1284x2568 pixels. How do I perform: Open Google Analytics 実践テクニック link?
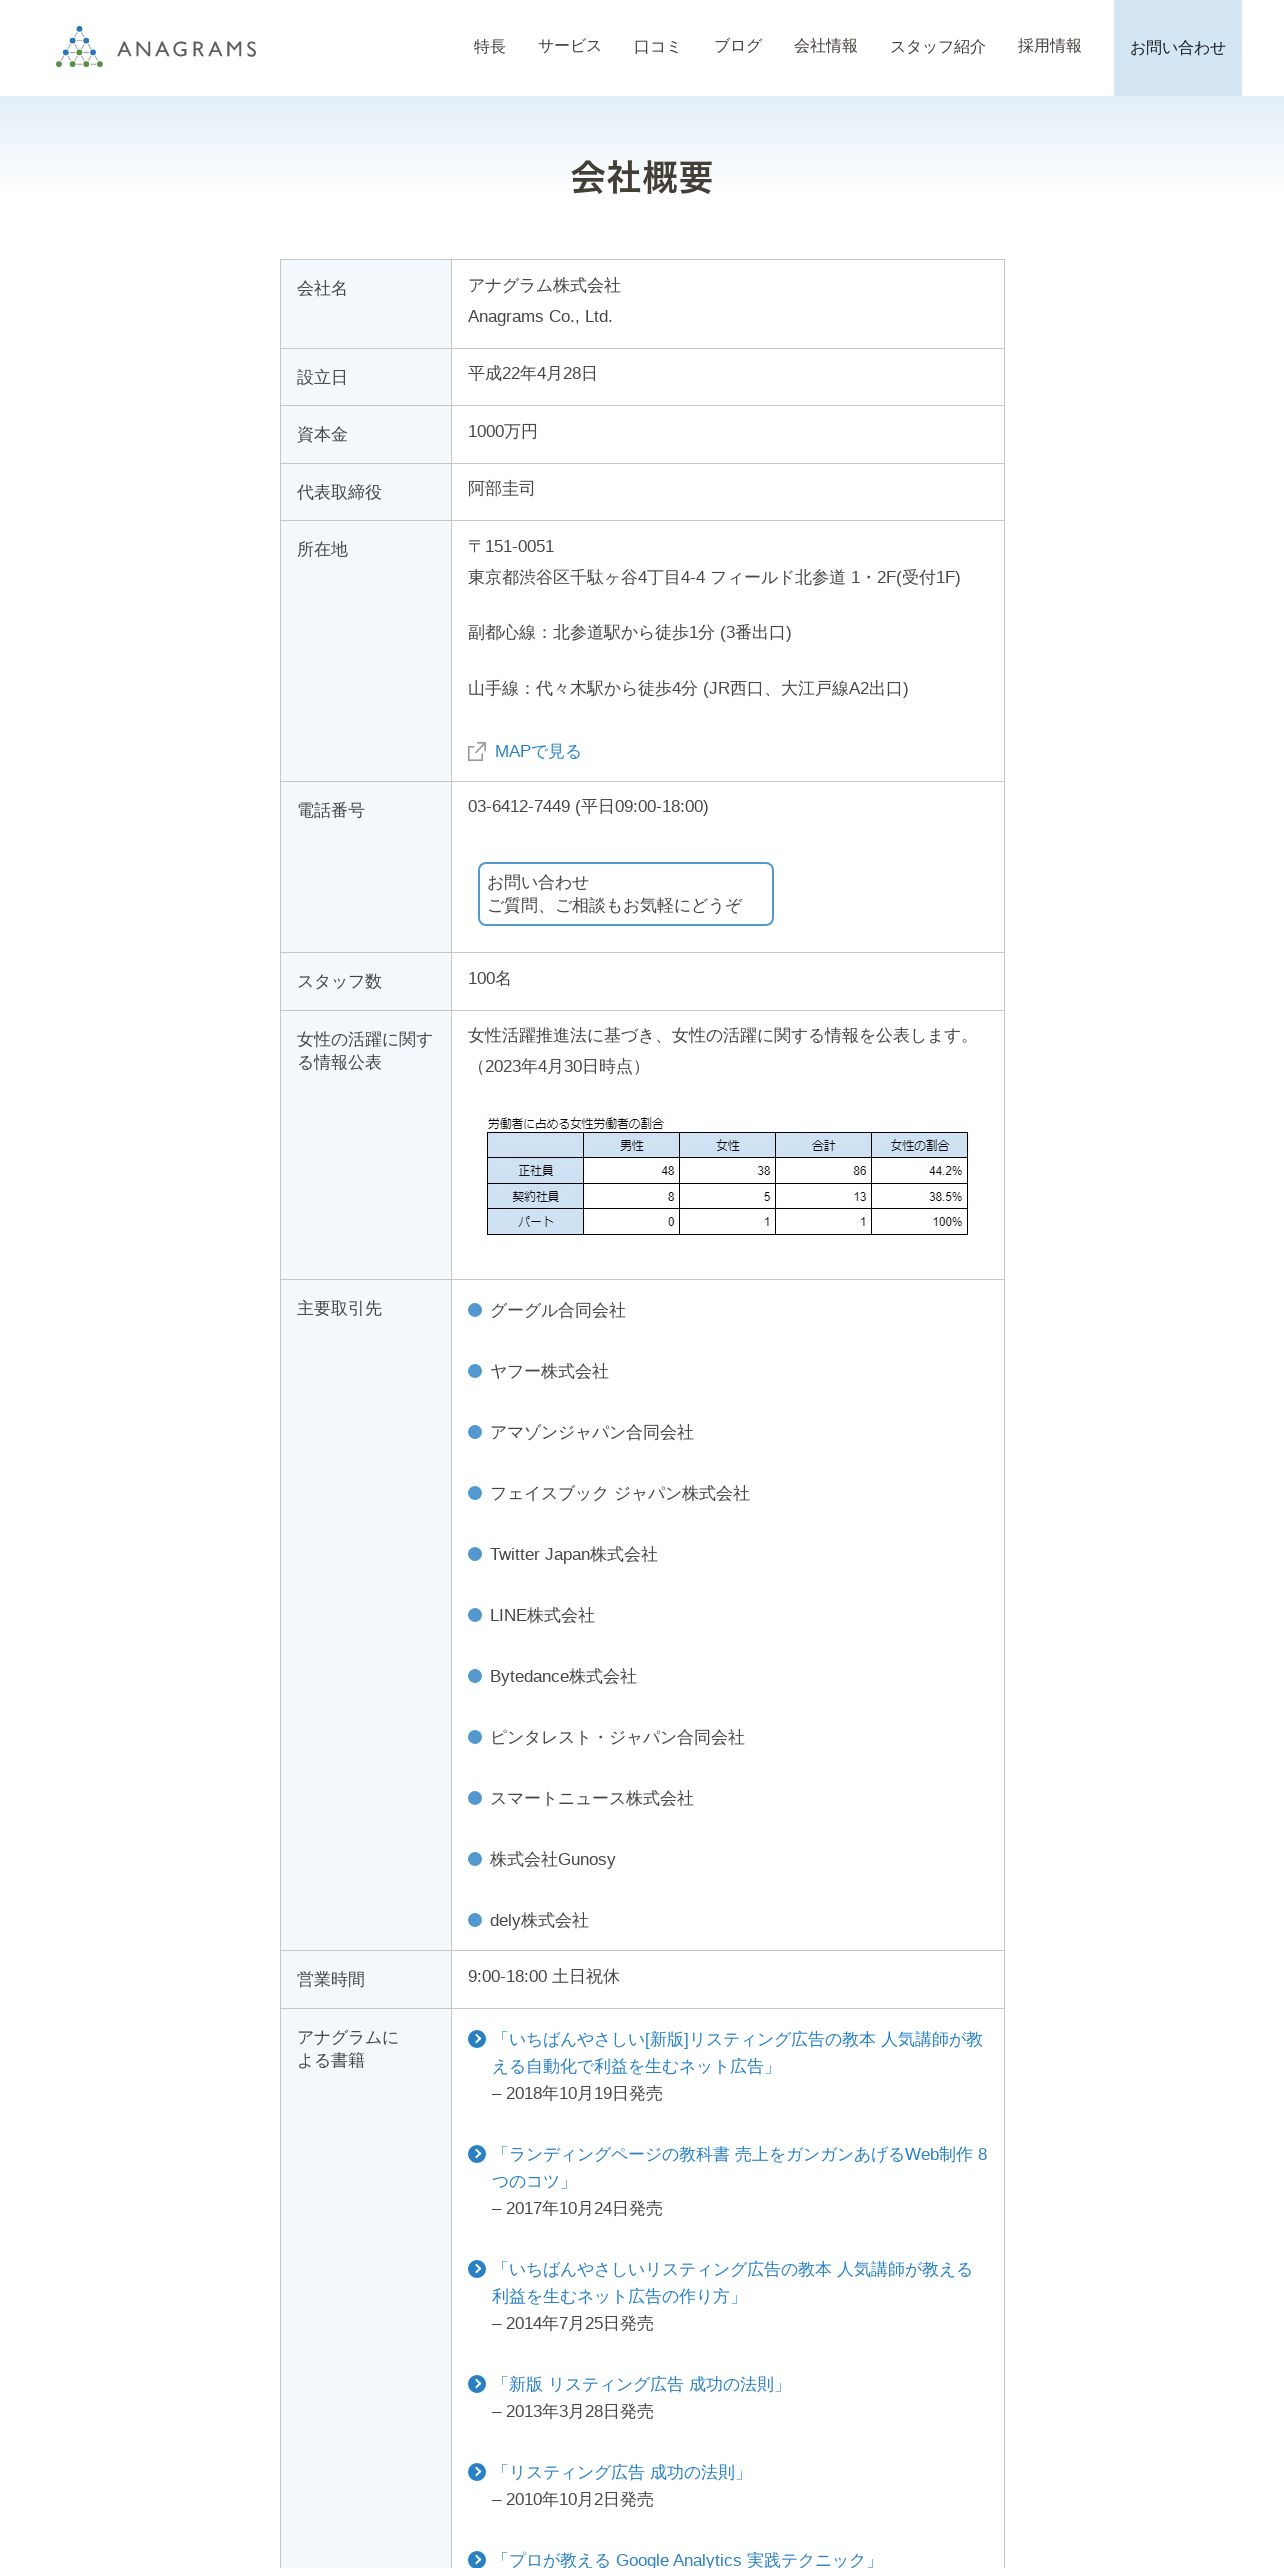687,2559
